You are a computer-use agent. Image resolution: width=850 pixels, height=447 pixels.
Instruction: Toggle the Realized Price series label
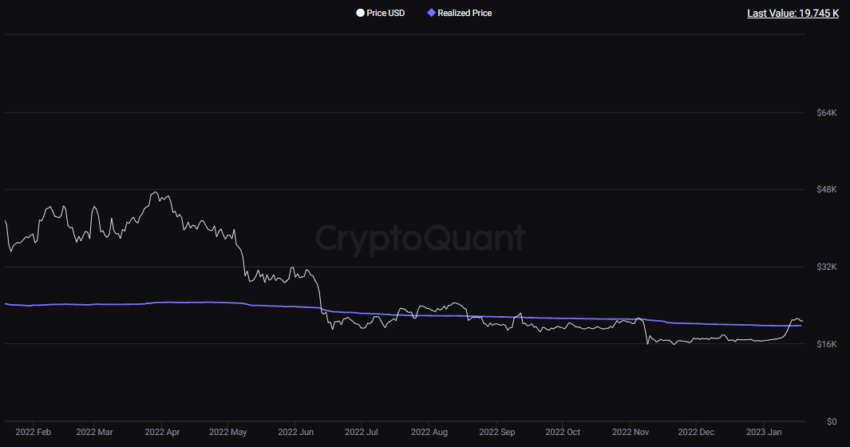point(465,13)
